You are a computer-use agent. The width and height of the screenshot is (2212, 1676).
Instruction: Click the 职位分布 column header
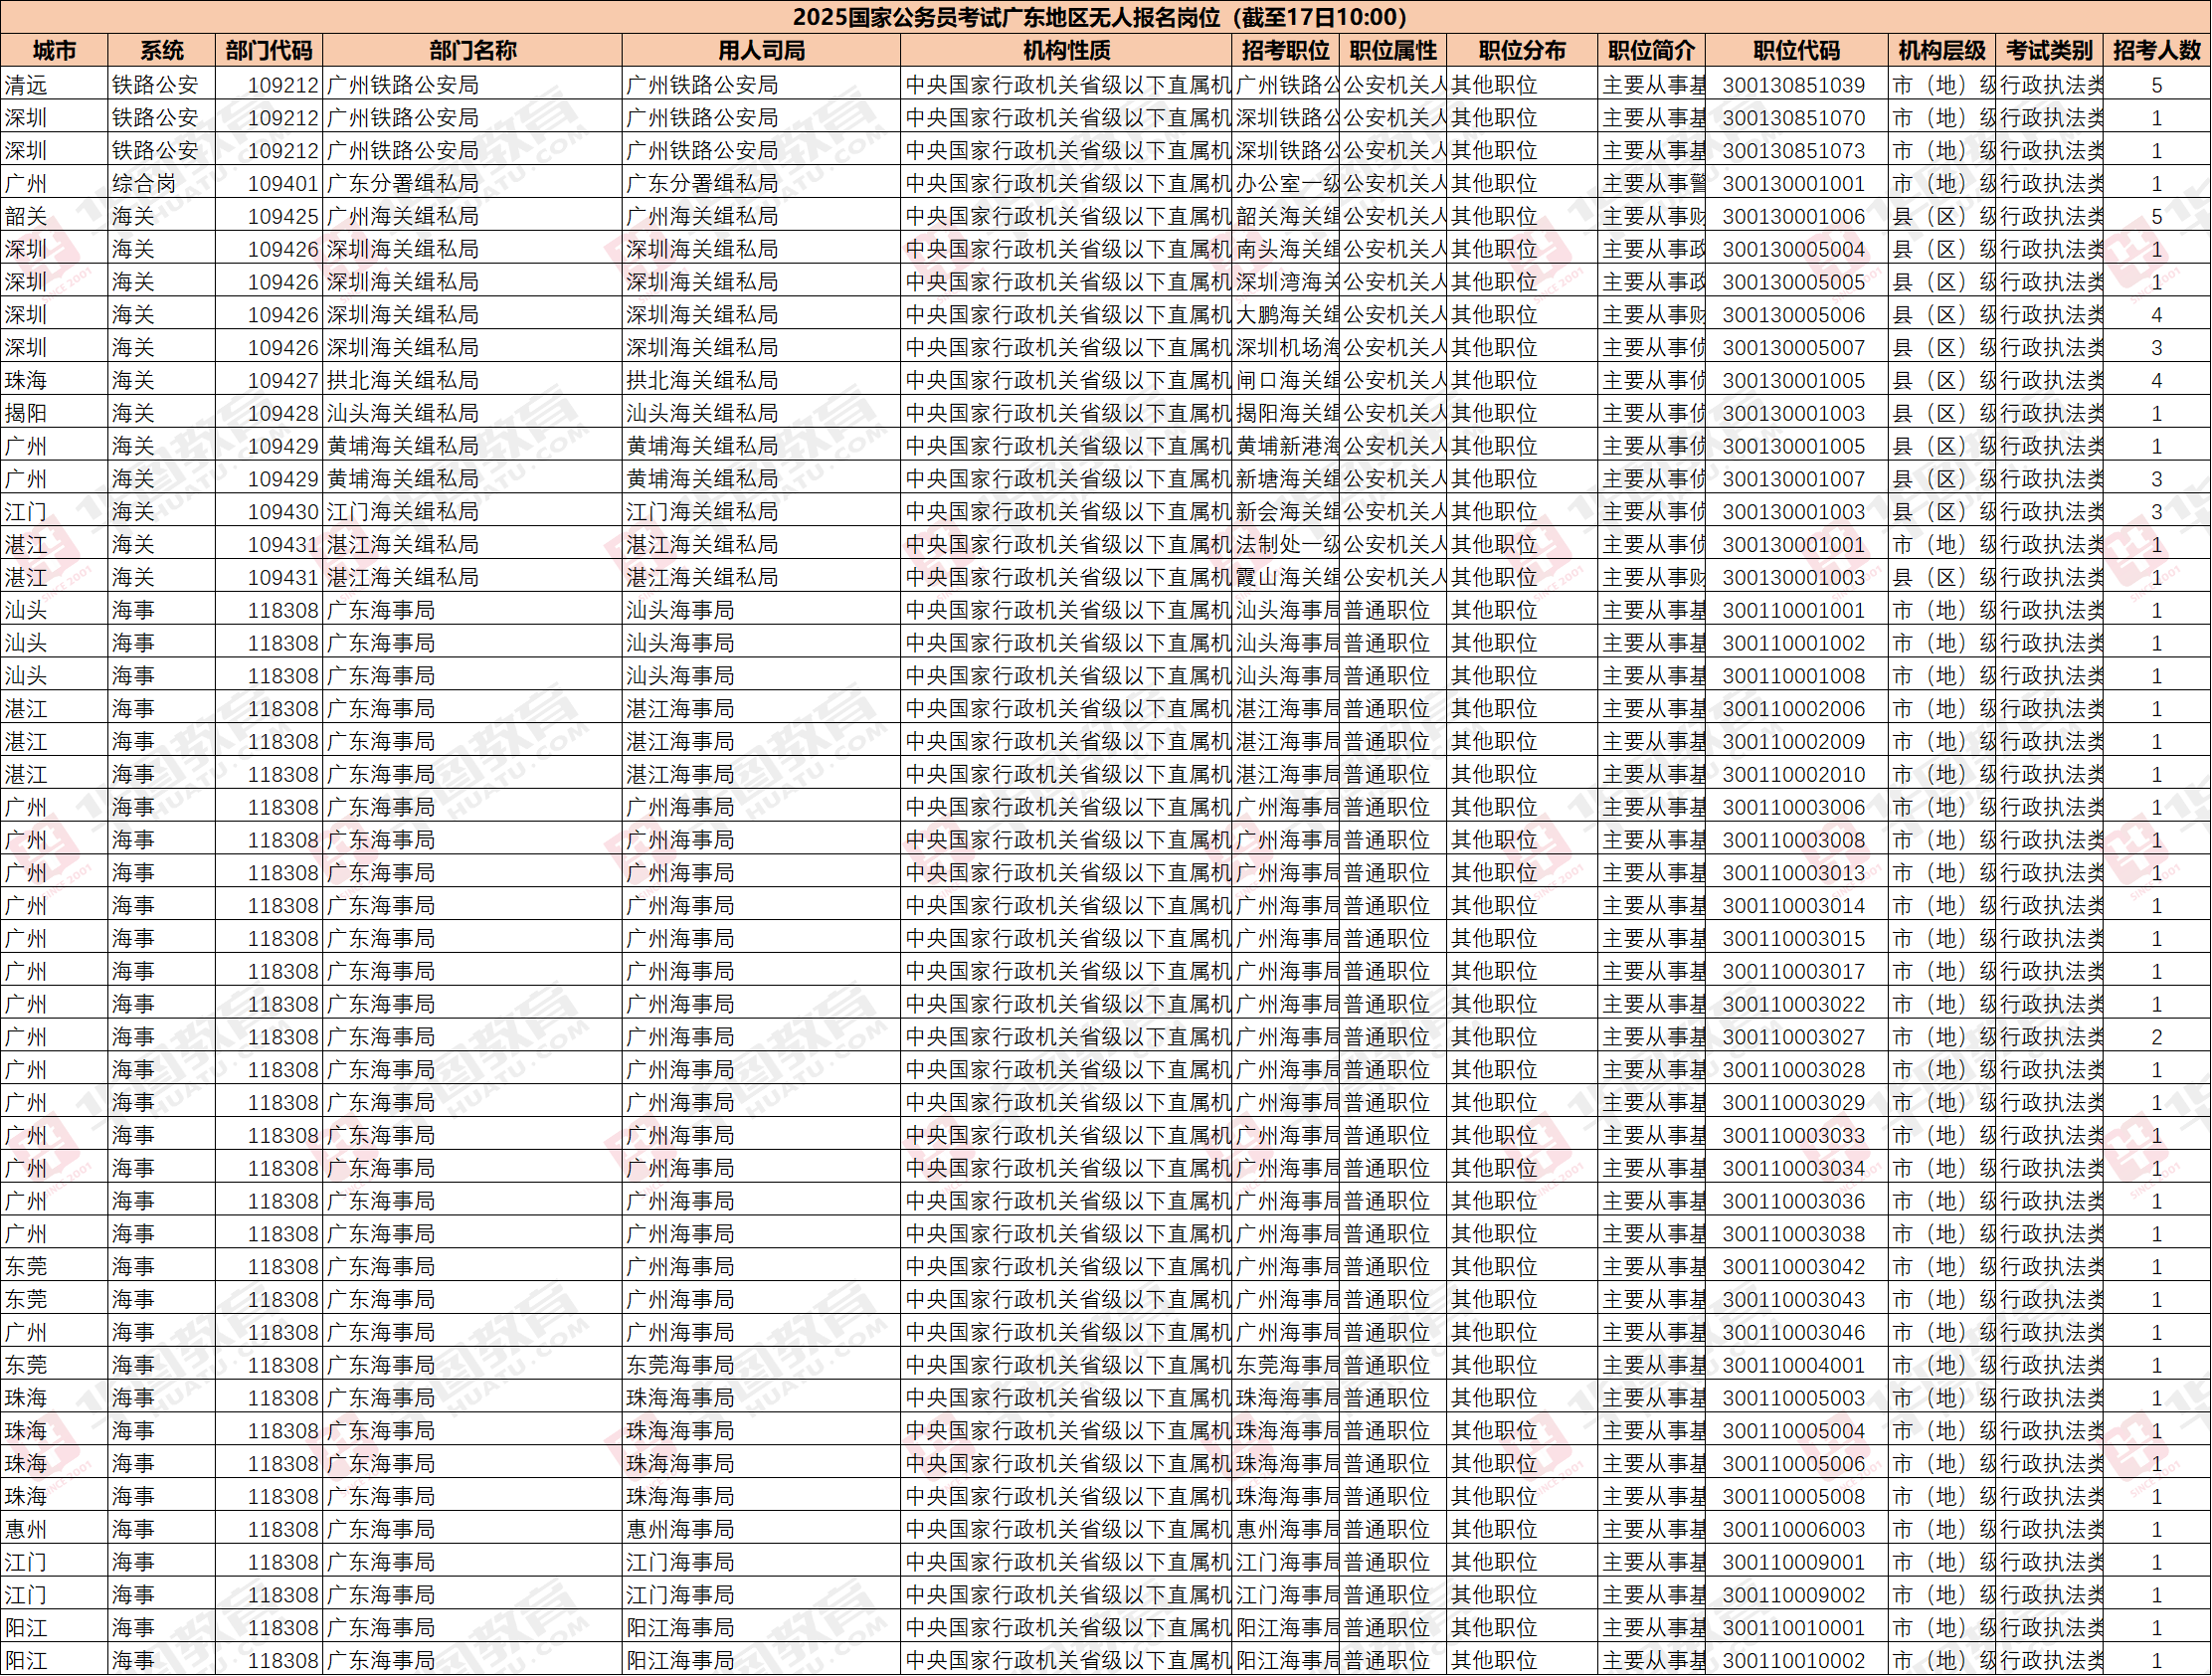(1523, 51)
